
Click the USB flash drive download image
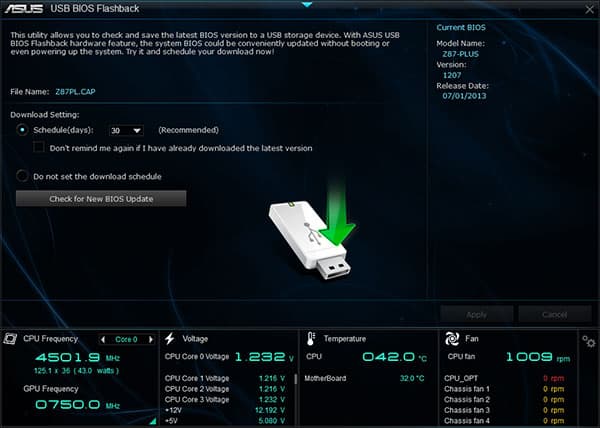pos(312,231)
